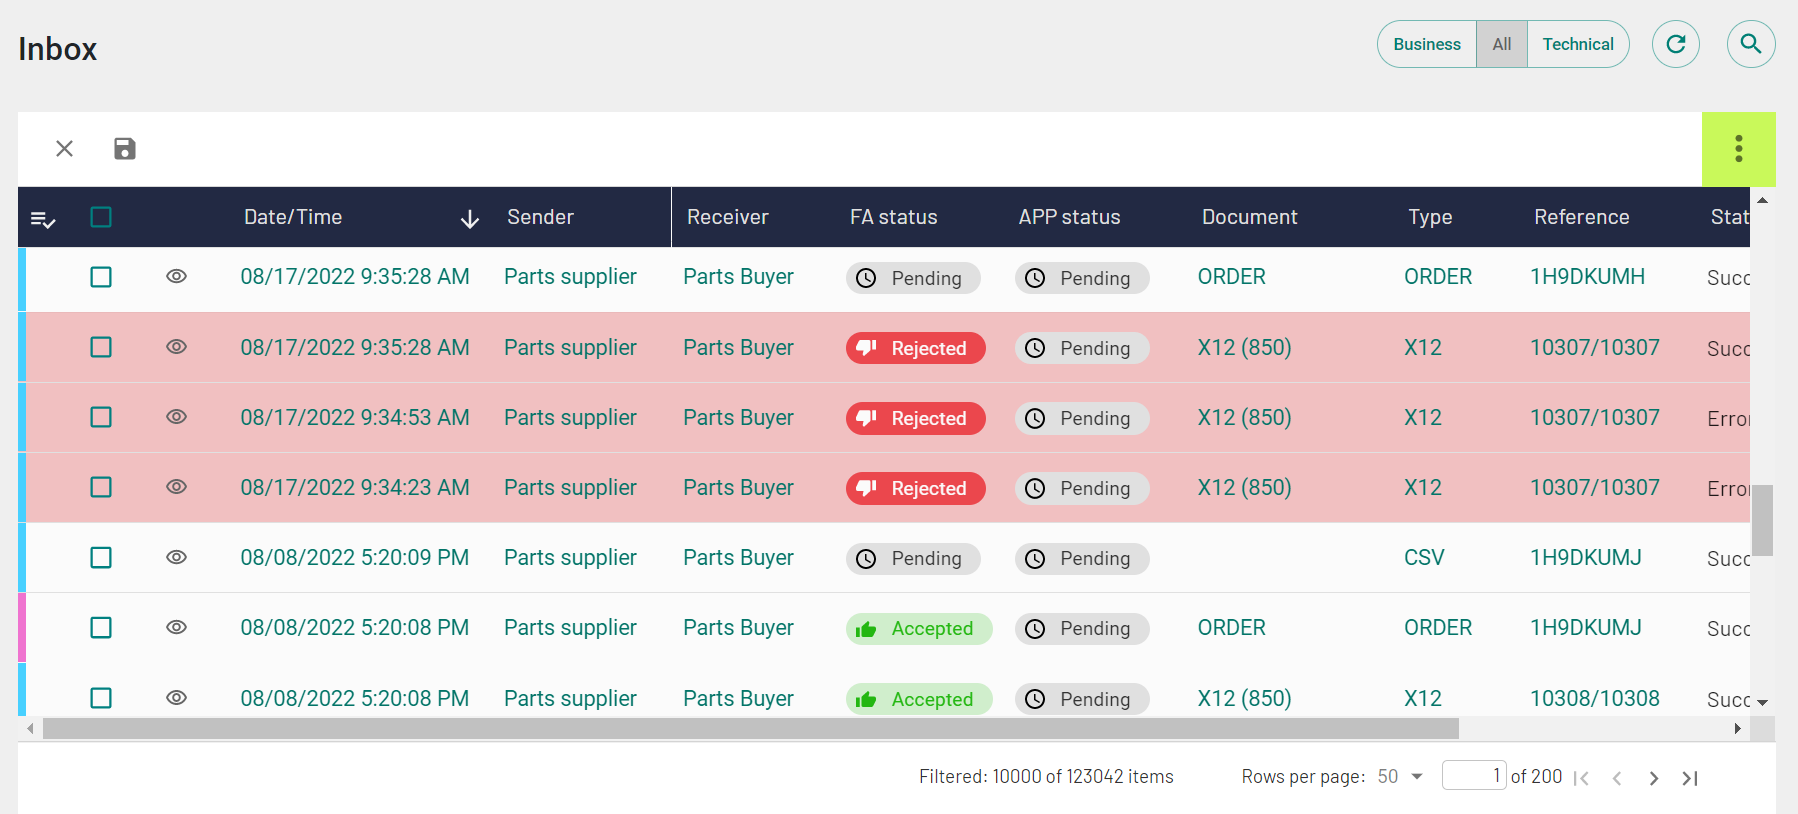Click reference 10308/10308
1798x814 pixels.
click(1595, 698)
